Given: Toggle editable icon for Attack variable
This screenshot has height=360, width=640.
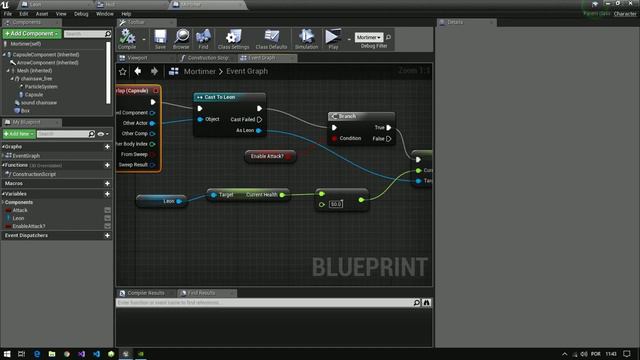Looking at the screenshot, I should pos(108,210).
